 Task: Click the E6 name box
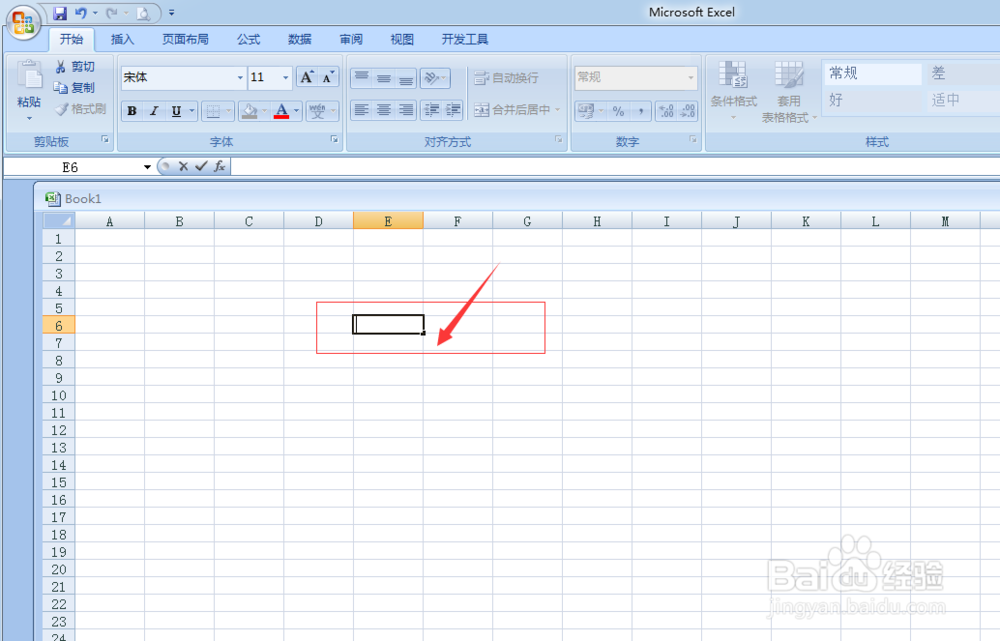pyautogui.click(x=71, y=167)
